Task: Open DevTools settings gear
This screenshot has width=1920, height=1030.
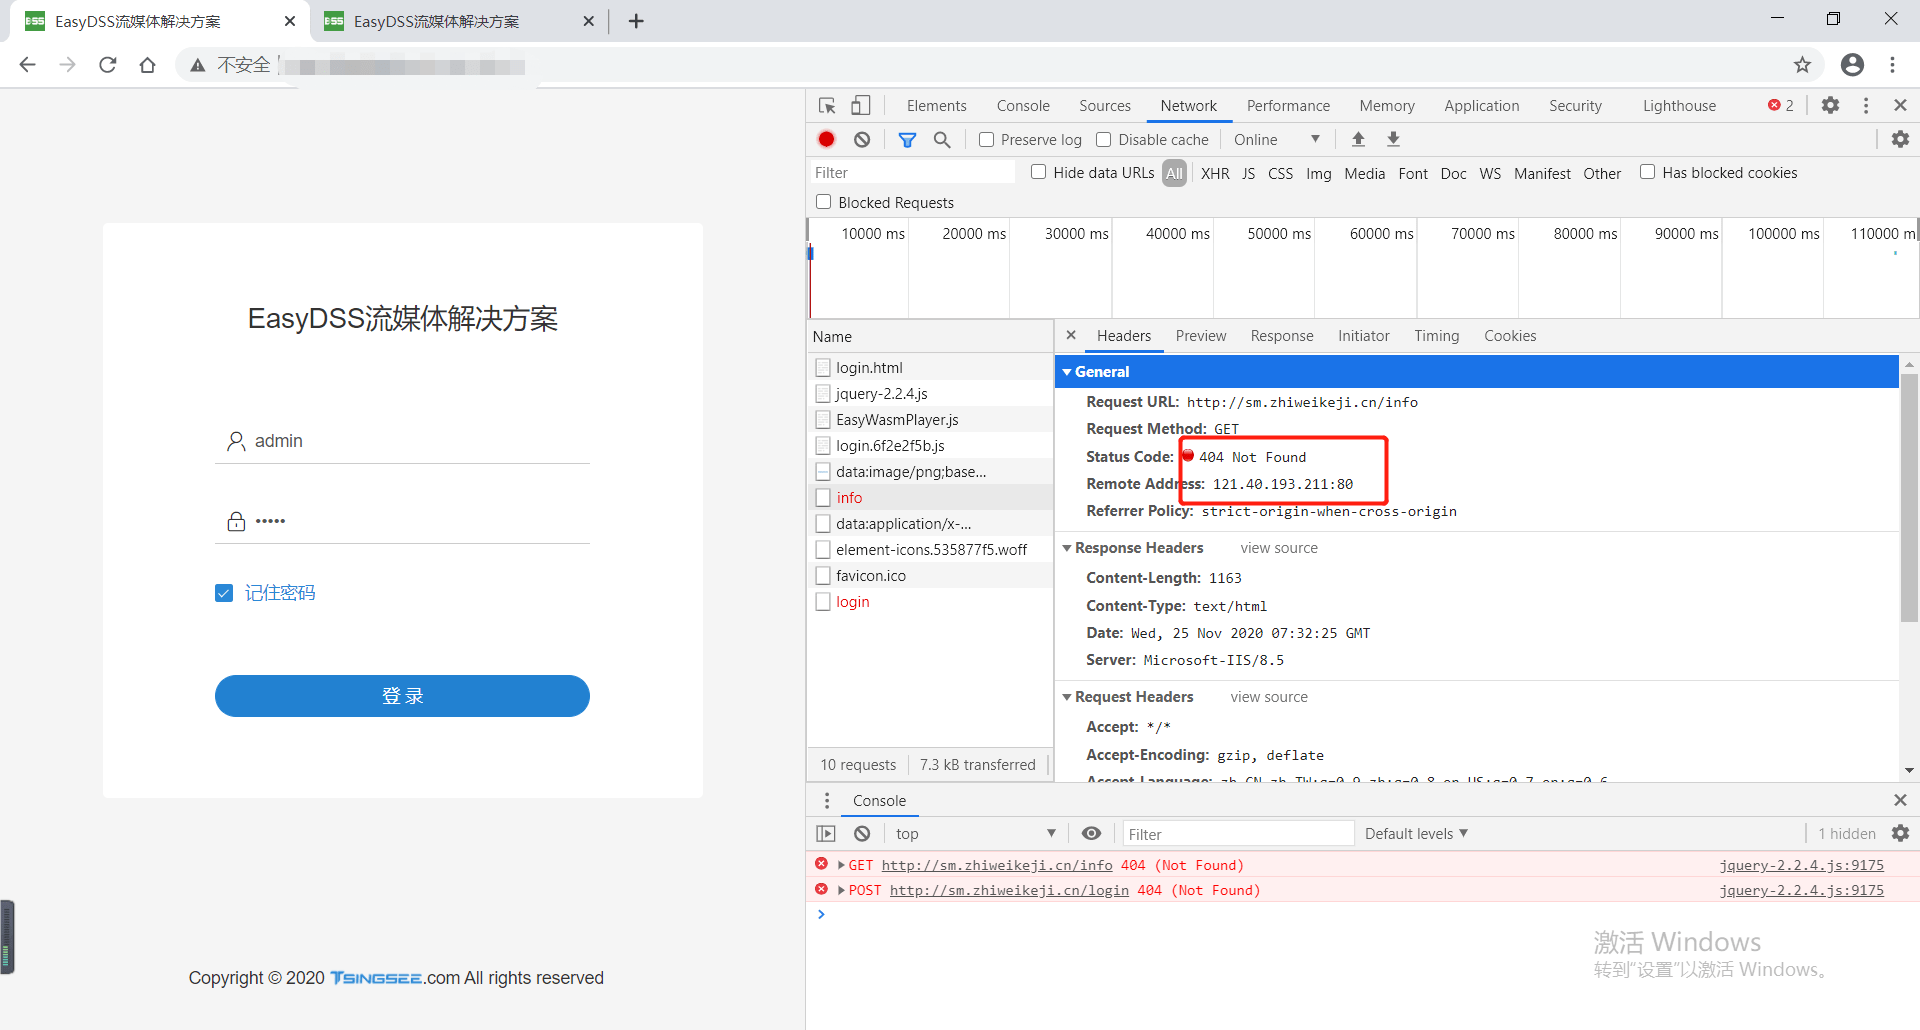Action: (x=1831, y=105)
